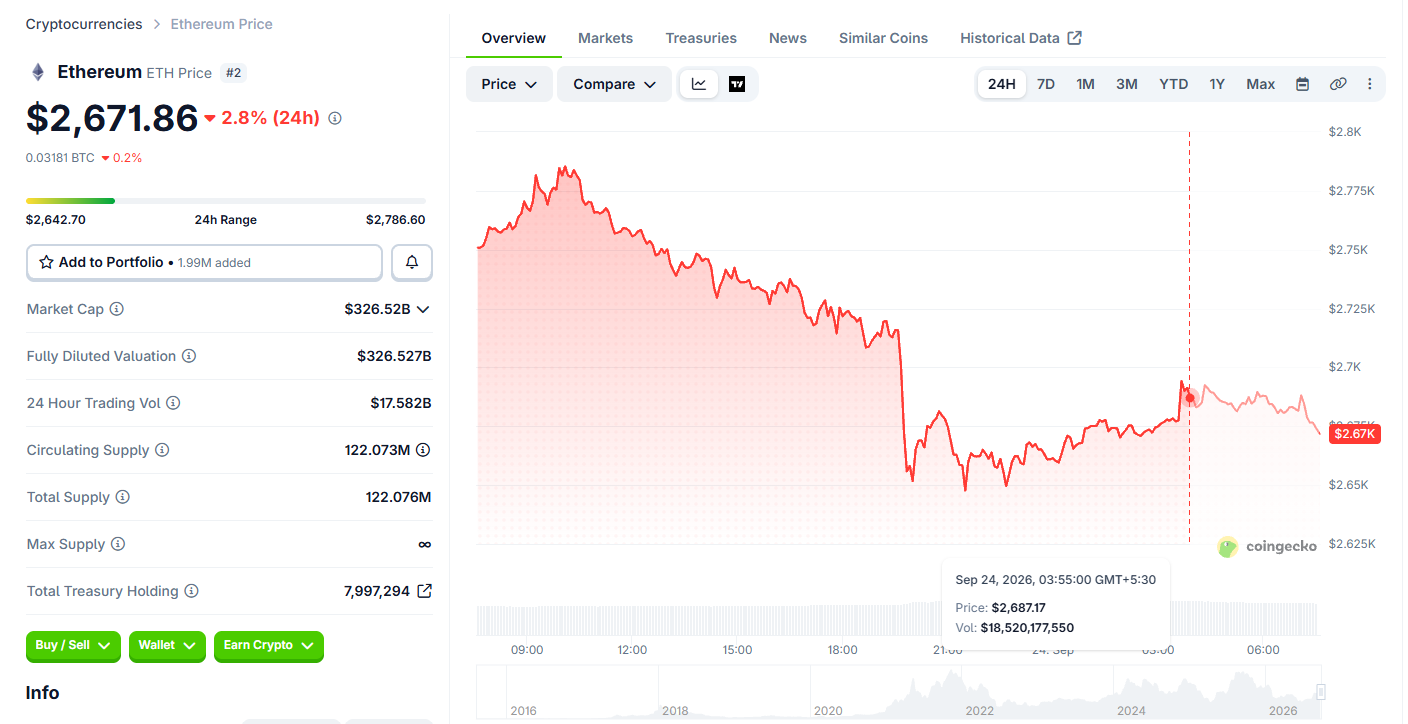Click the $2,671.86 price text
The image size is (1408, 724).
point(112,118)
